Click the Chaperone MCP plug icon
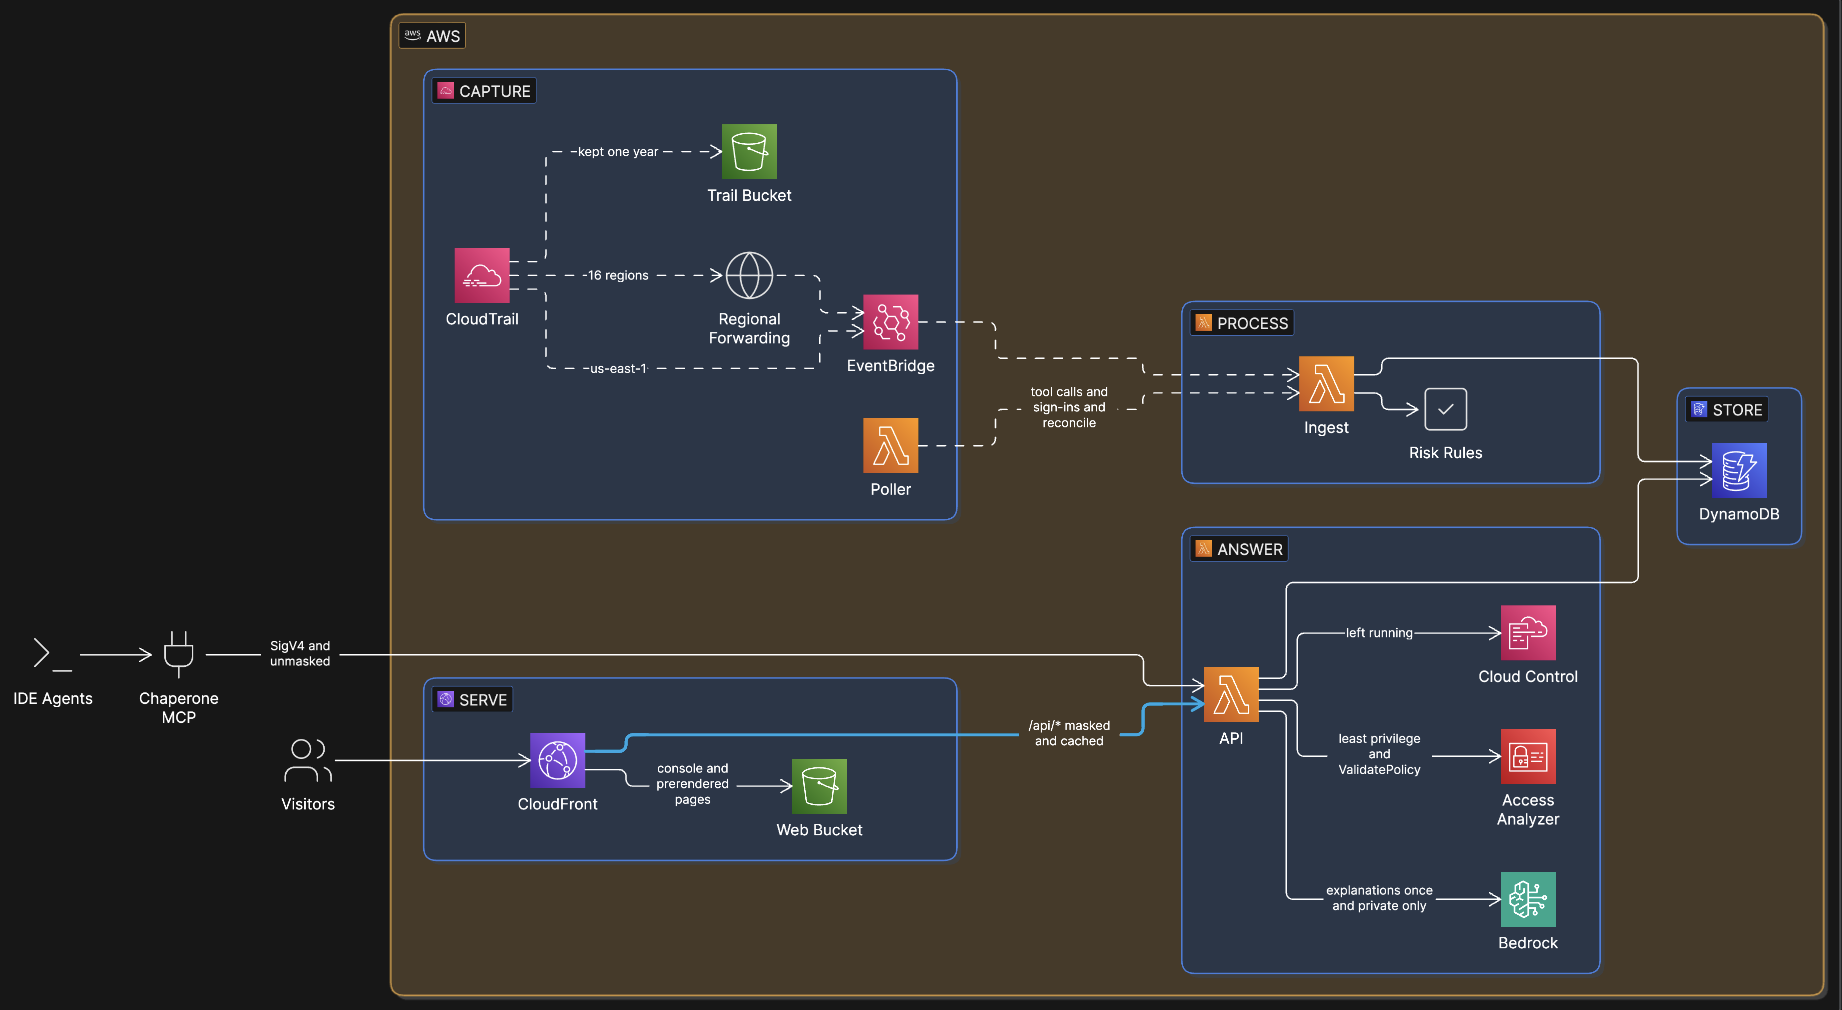 tap(178, 655)
